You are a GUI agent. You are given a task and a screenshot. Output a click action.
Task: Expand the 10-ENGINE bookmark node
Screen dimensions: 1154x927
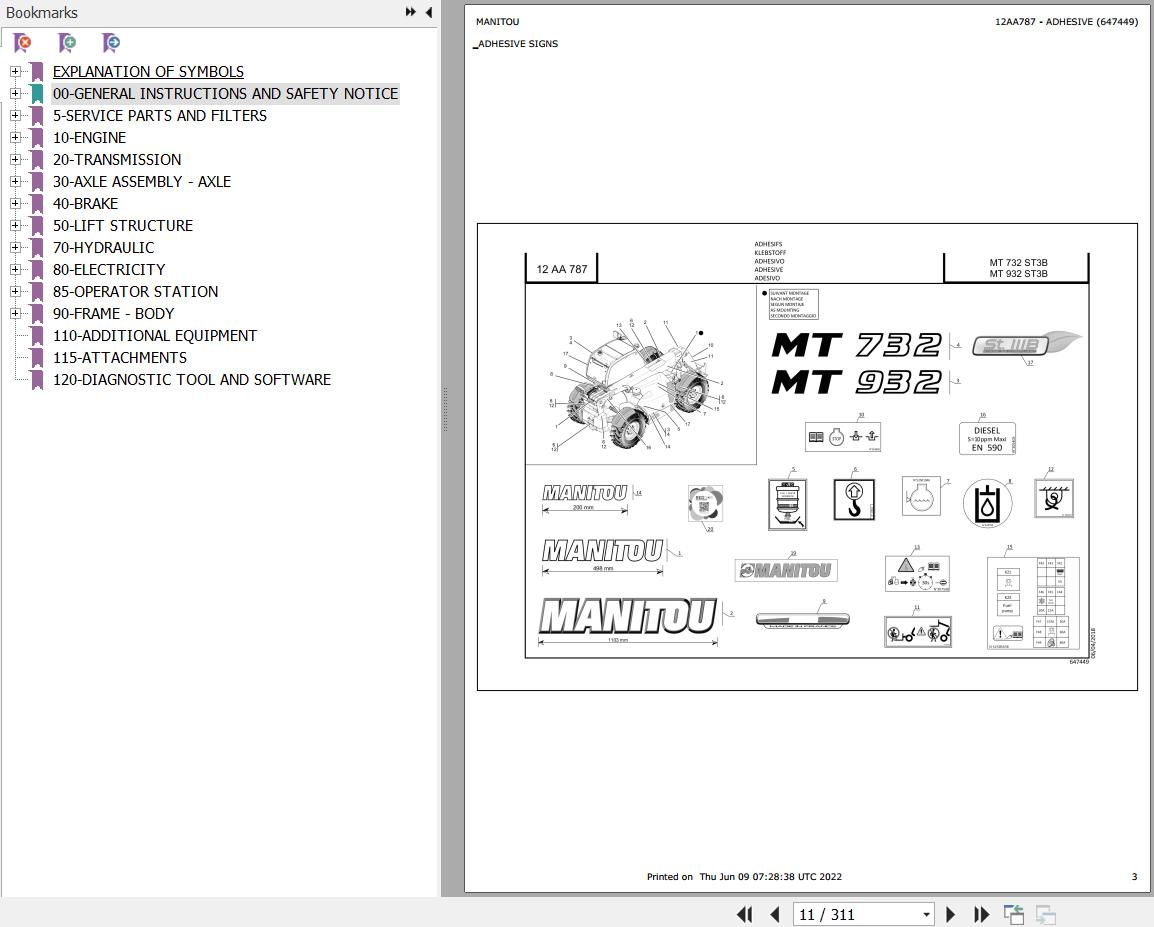point(15,138)
